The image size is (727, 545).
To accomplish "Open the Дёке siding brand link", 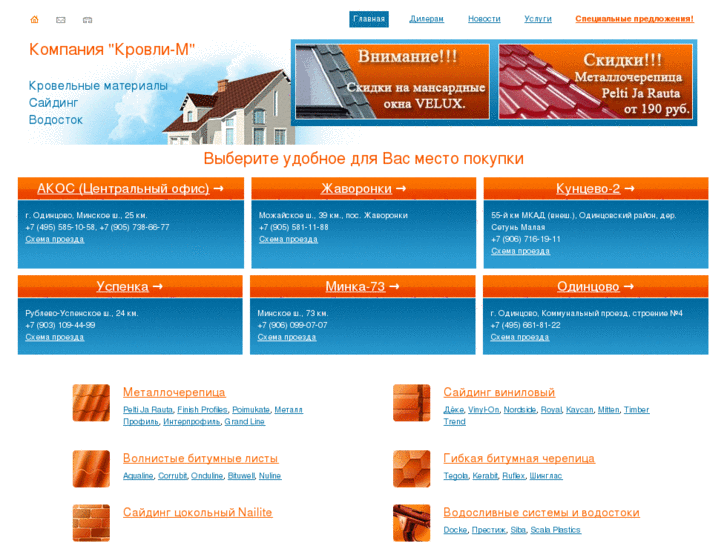I will [453, 410].
